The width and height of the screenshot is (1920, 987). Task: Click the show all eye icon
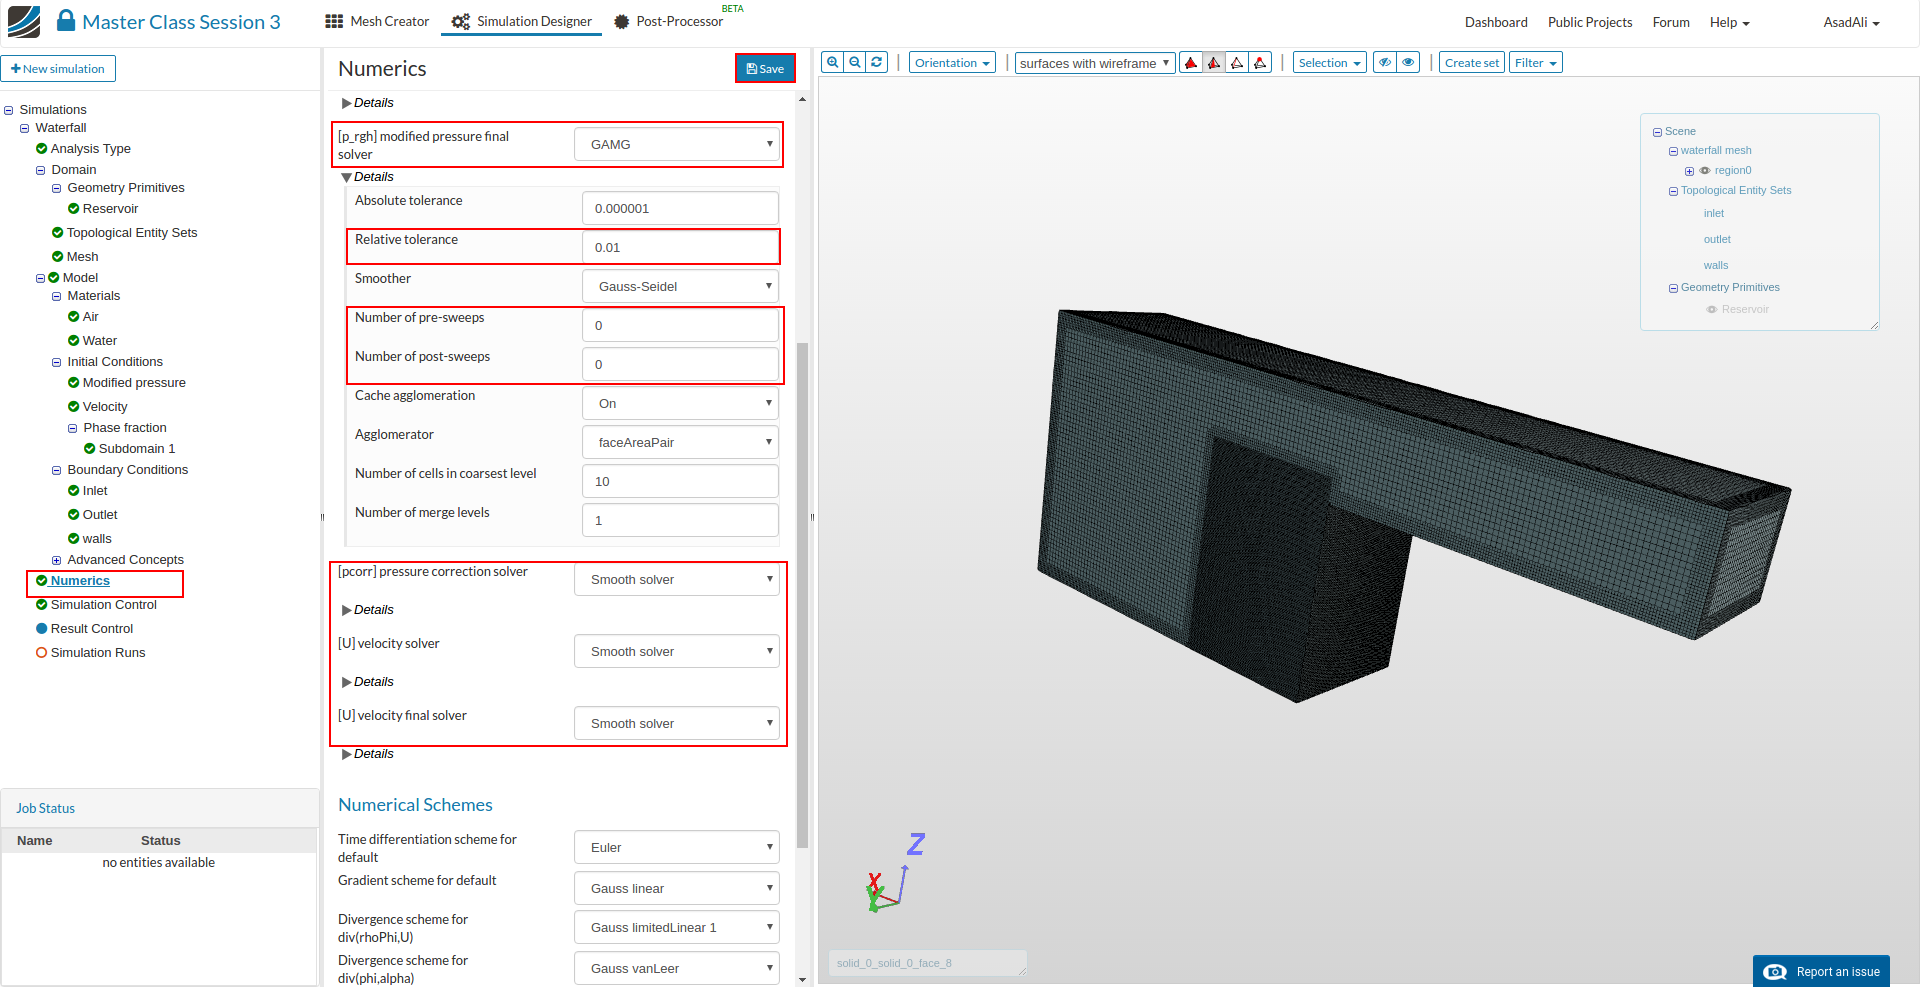(x=1408, y=63)
